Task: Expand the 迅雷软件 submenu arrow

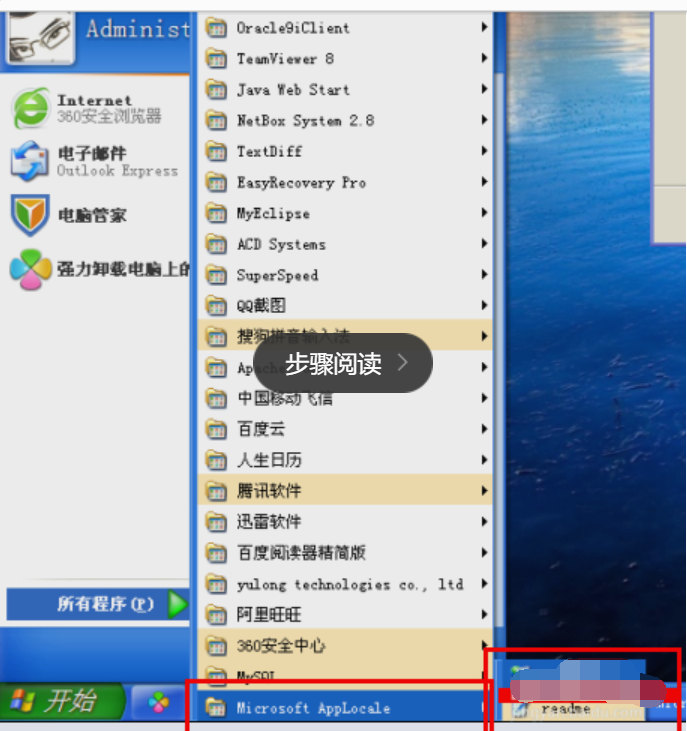Action: pyautogui.click(x=485, y=521)
